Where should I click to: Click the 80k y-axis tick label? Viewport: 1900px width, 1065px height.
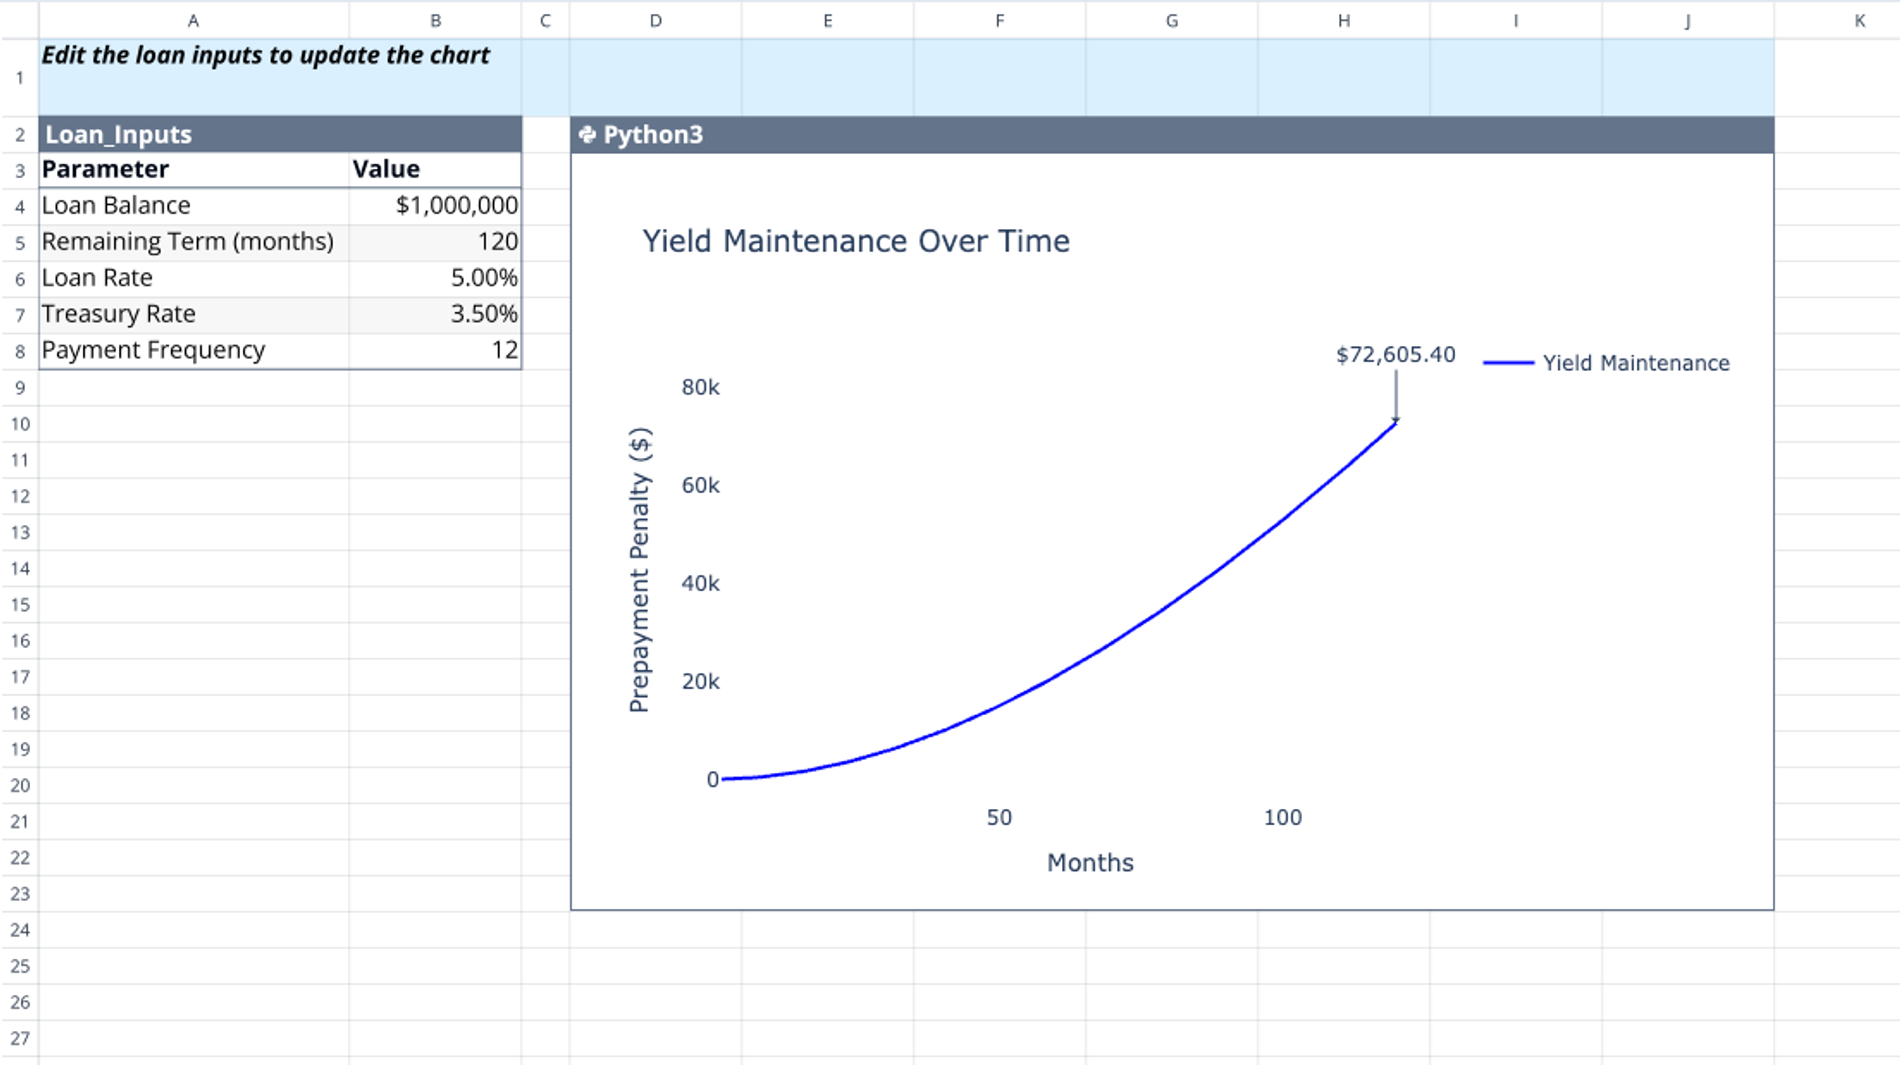[700, 387]
